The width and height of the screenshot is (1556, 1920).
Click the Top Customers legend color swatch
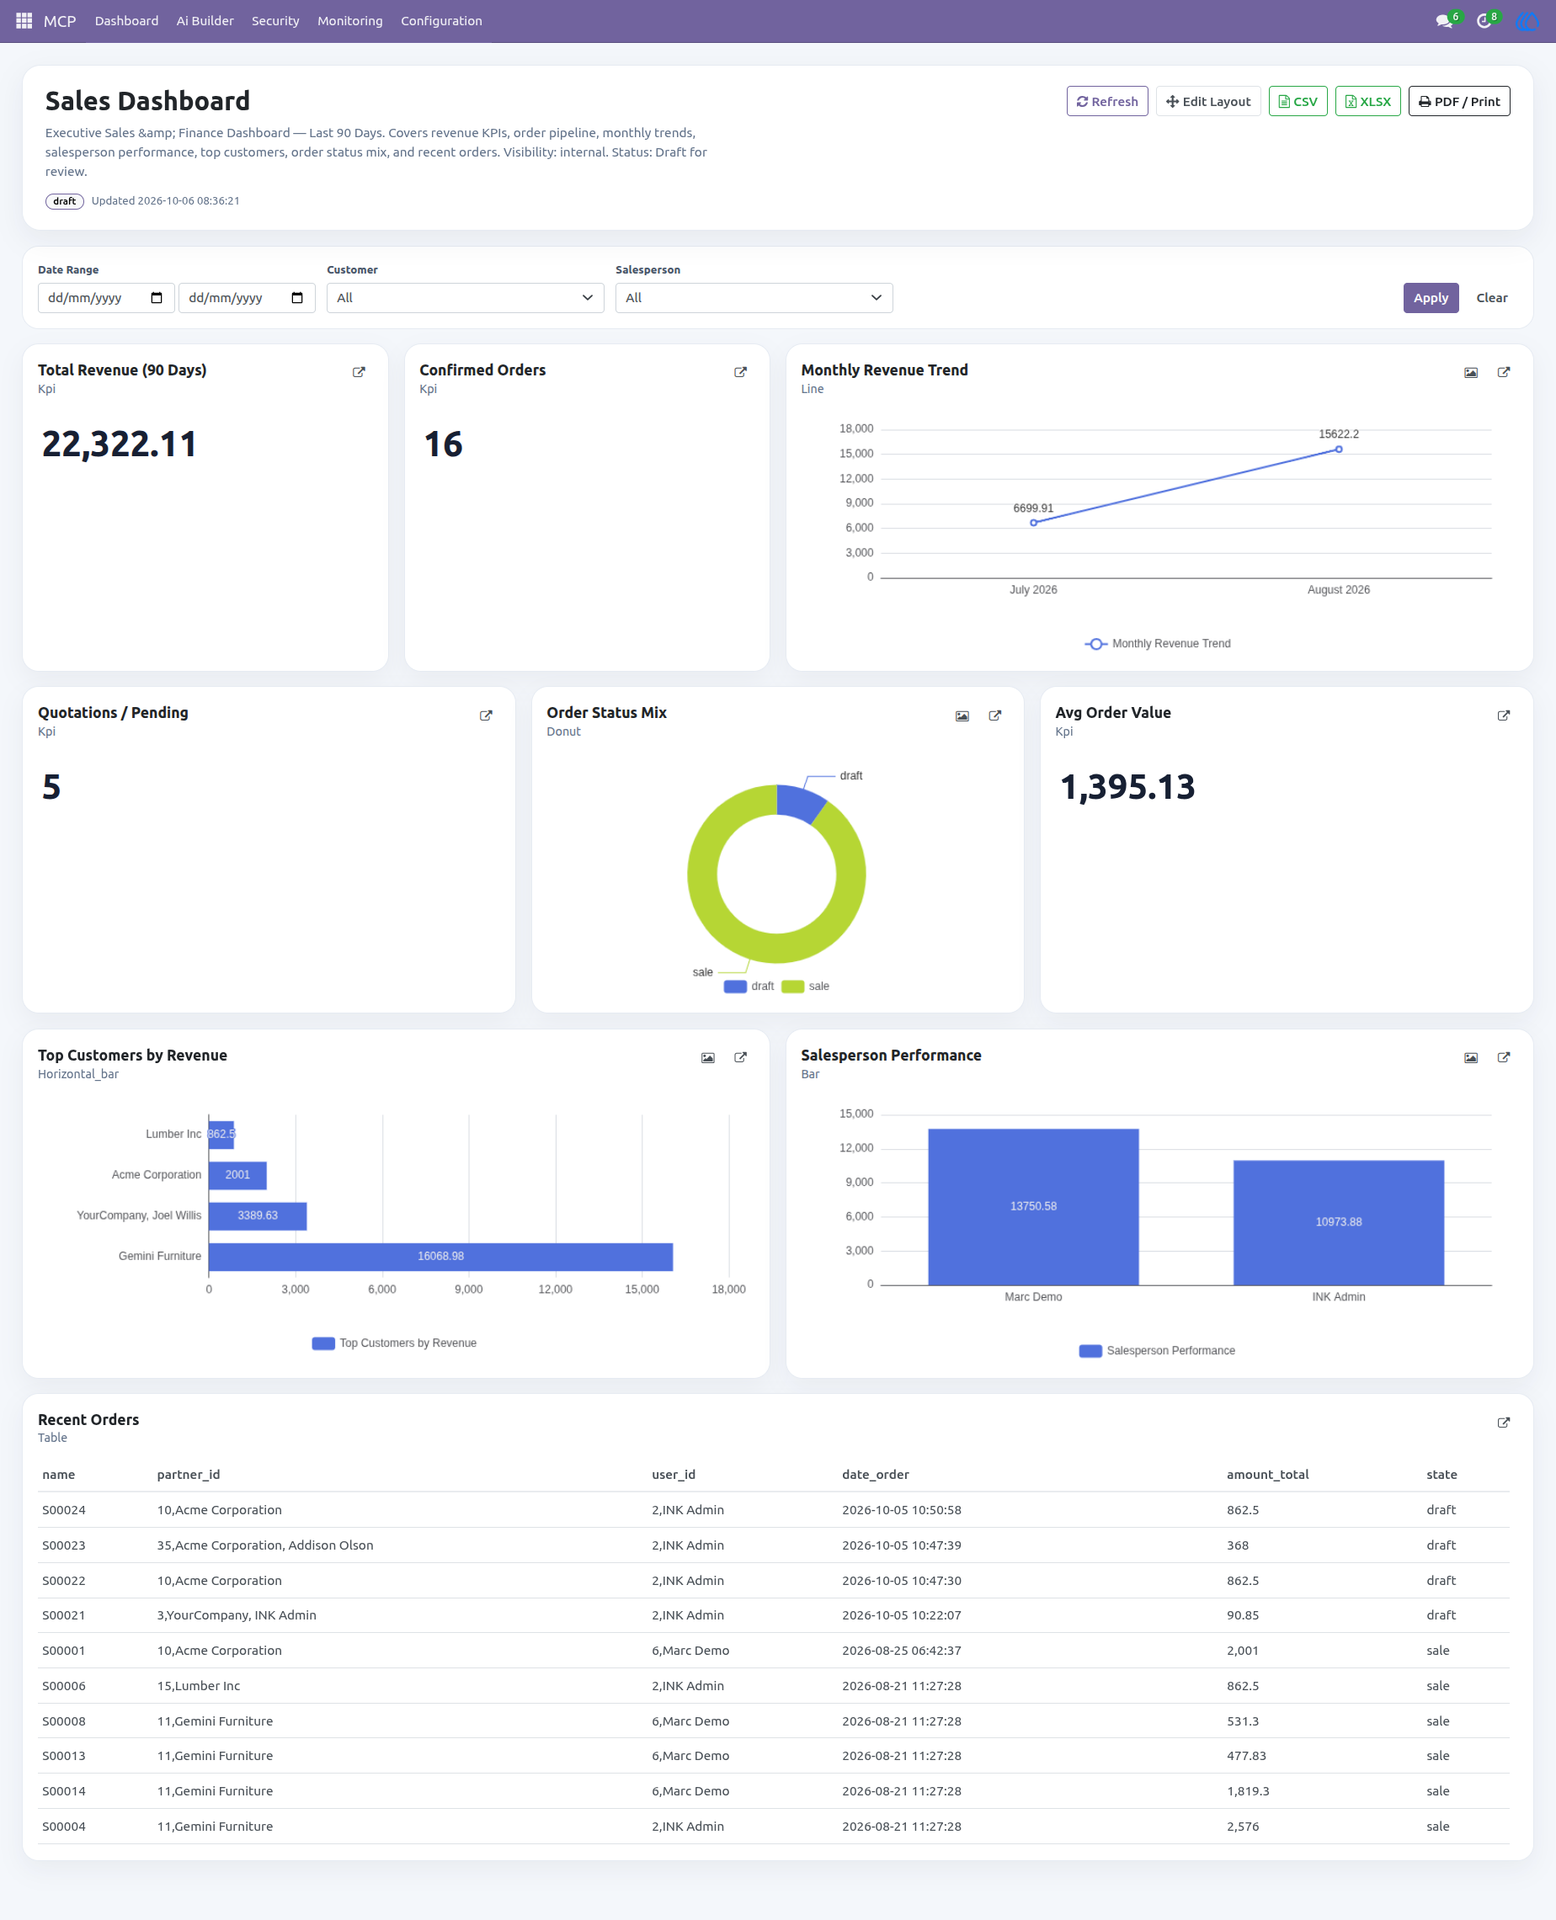323,1343
